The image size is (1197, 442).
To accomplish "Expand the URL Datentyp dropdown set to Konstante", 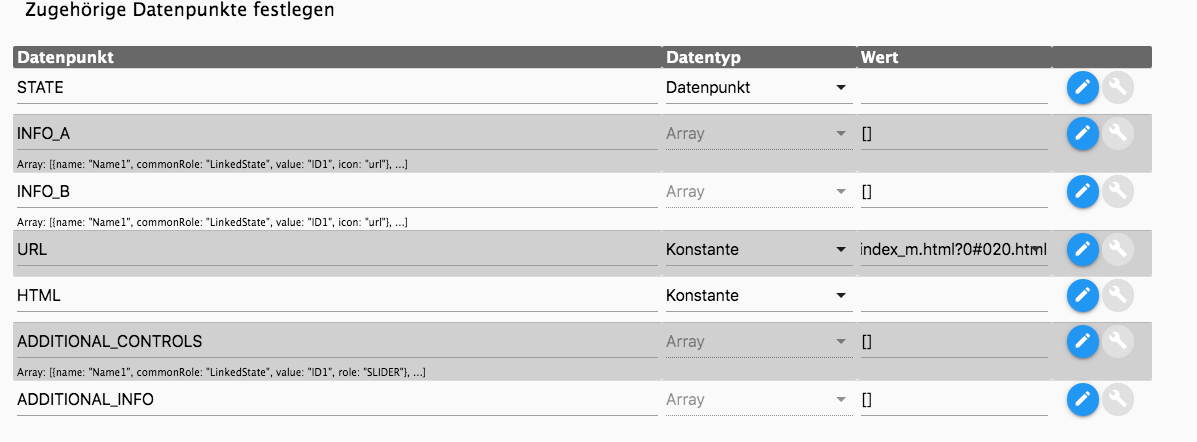I will click(757, 250).
